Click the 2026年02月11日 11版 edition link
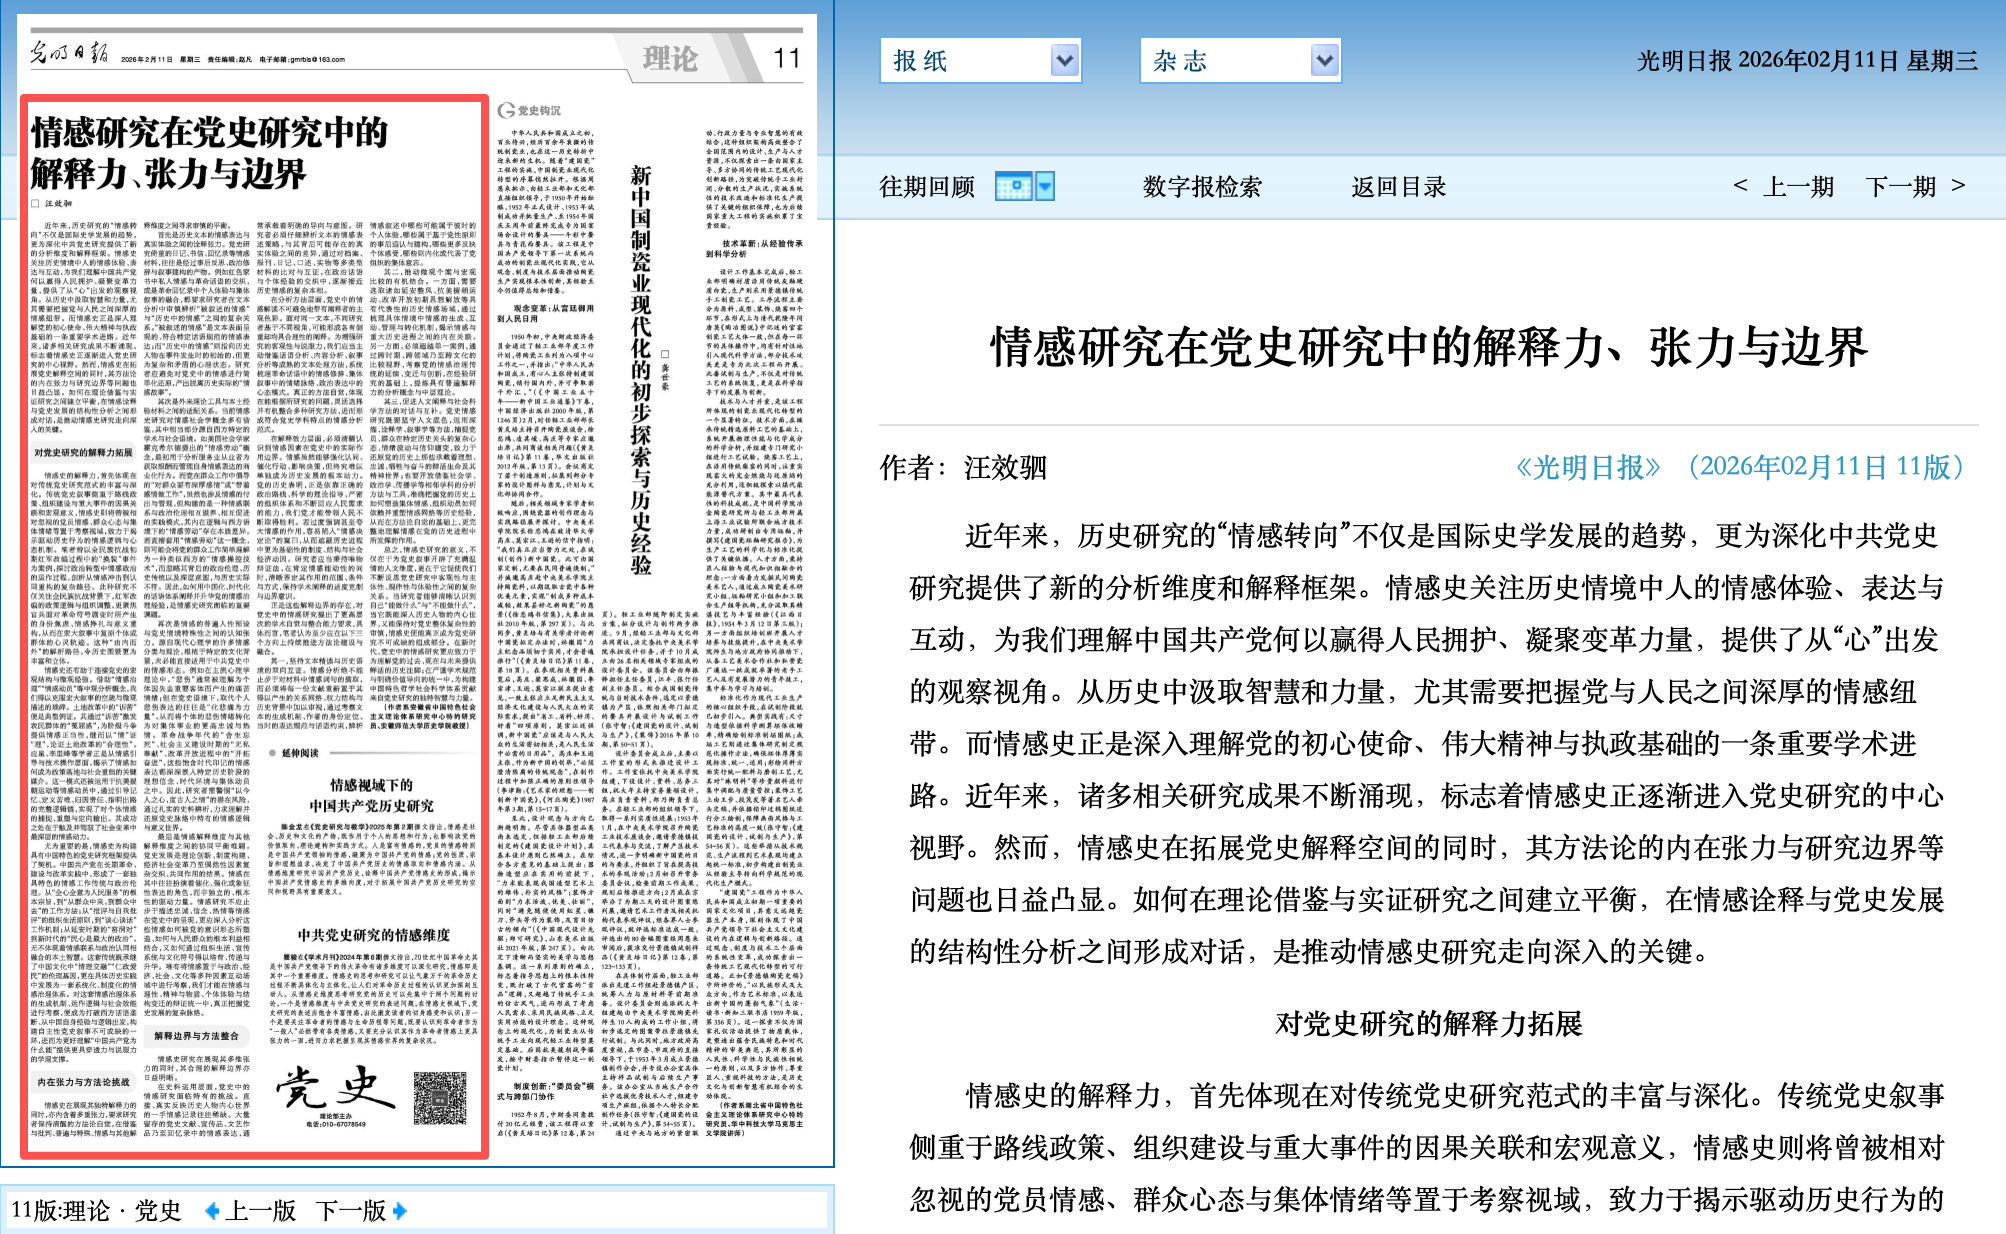 tap(1827, 467)
